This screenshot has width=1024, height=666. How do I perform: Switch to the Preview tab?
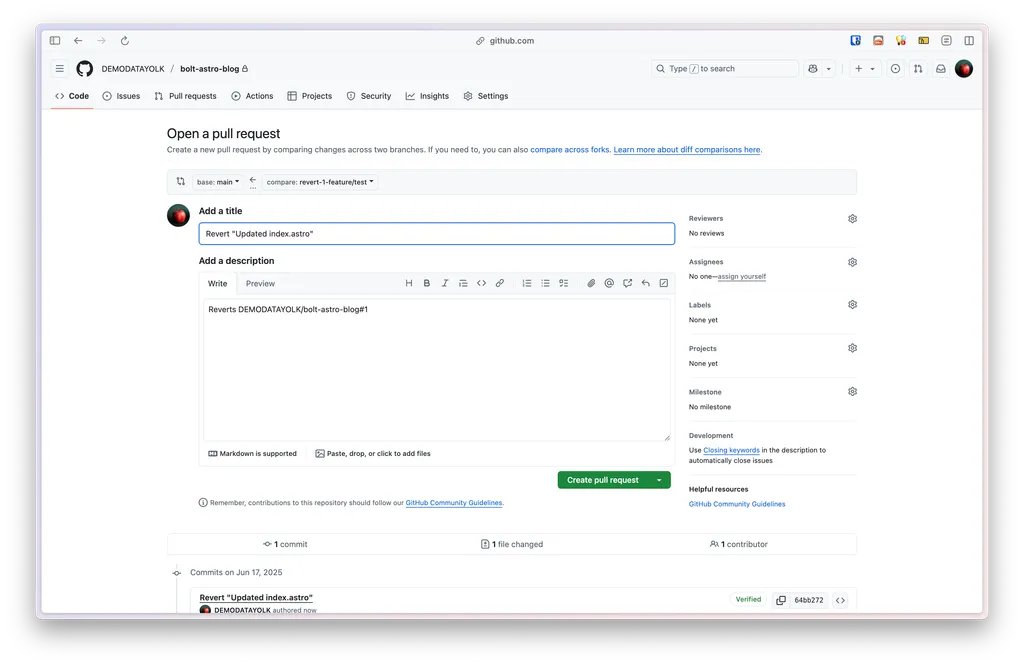point(260,283)
